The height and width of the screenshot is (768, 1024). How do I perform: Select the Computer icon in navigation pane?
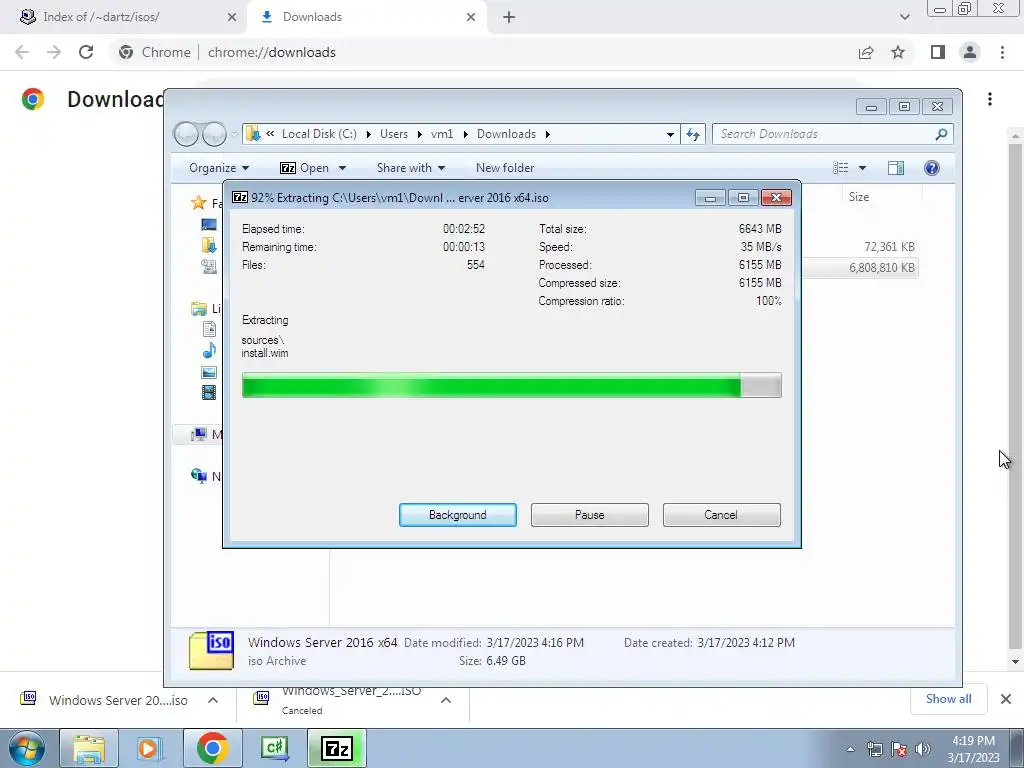point(199,434)
